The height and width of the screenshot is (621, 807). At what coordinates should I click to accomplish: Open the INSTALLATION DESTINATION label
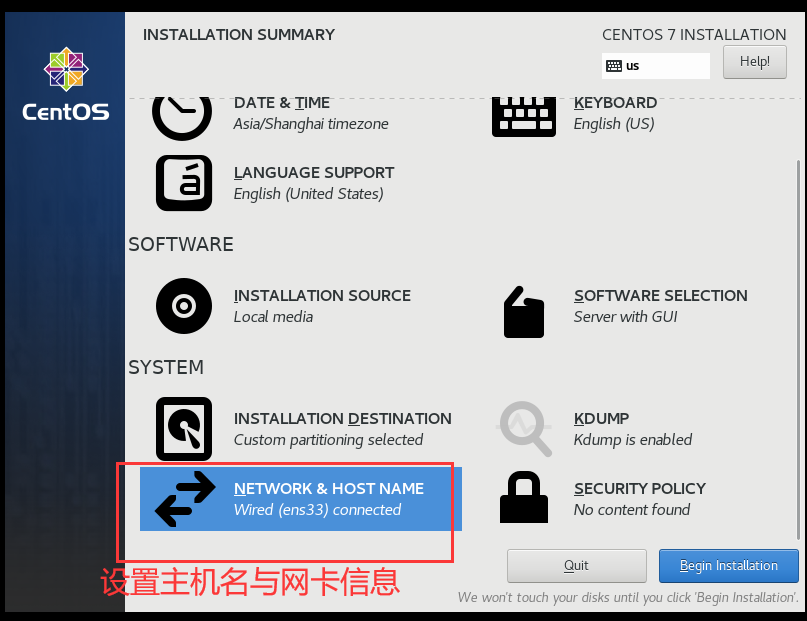[x=342, y=418]
